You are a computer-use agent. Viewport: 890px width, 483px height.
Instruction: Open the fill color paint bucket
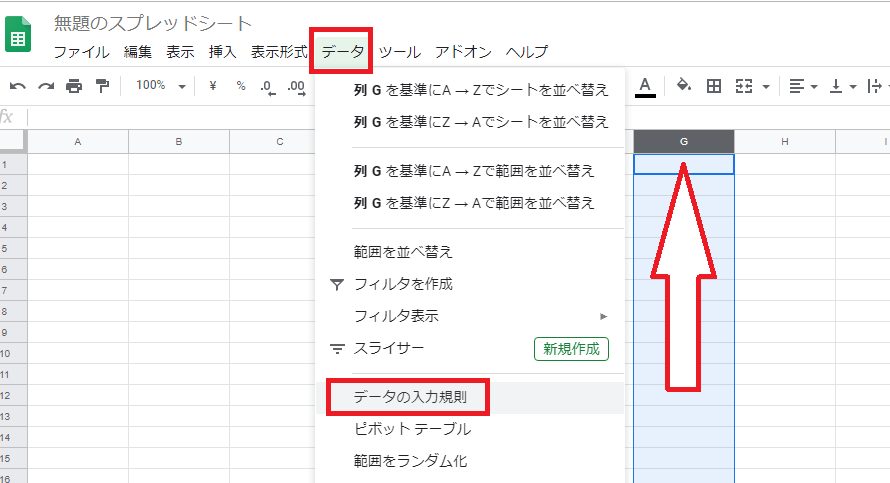683,86
